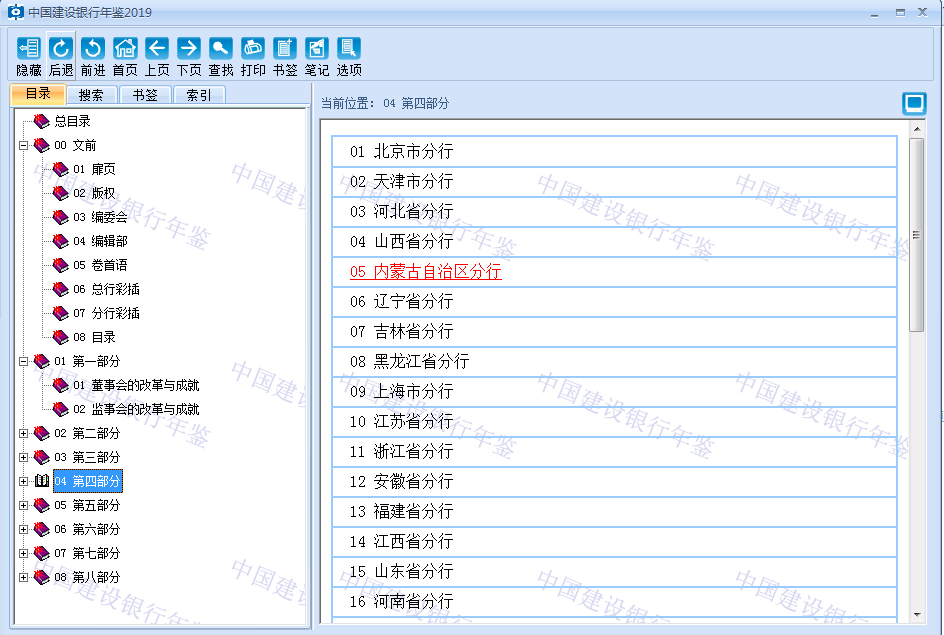The width and height of the screenshot is (944, 635).
Task: Switch to the 索引 tab
Action: tap(199, 95)
